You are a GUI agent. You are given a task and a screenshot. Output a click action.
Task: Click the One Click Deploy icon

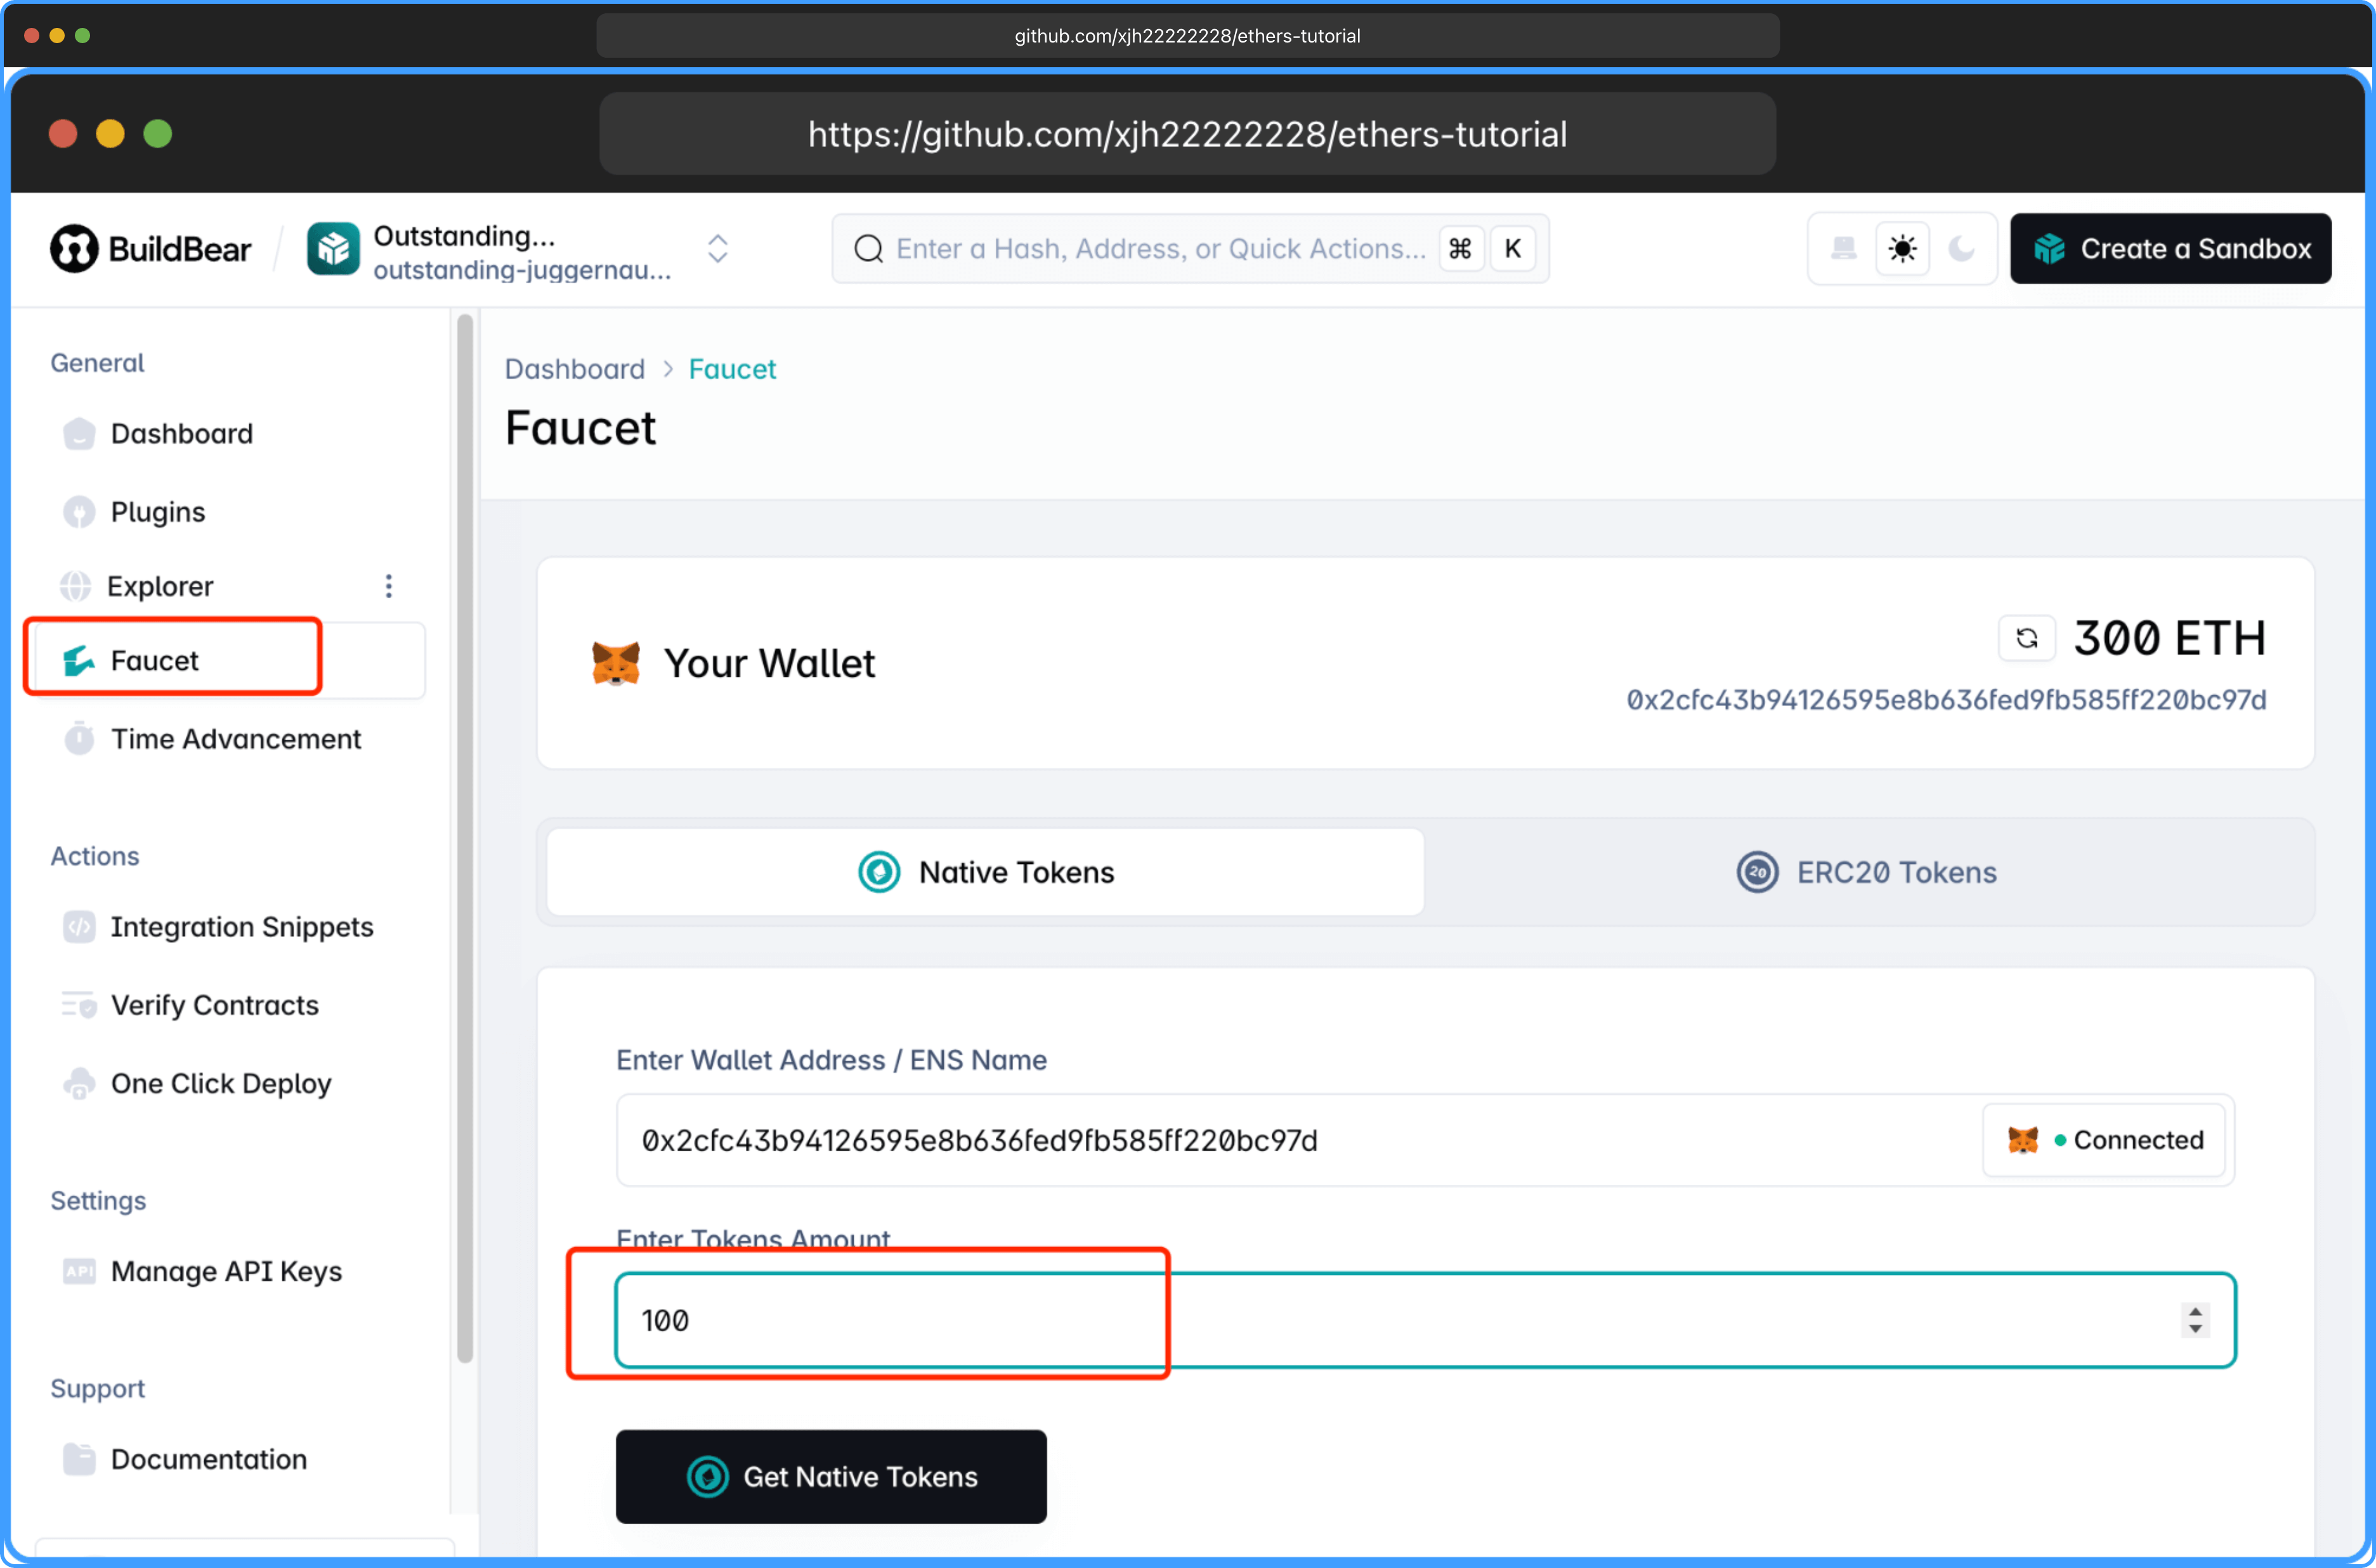coord(78,1084)
